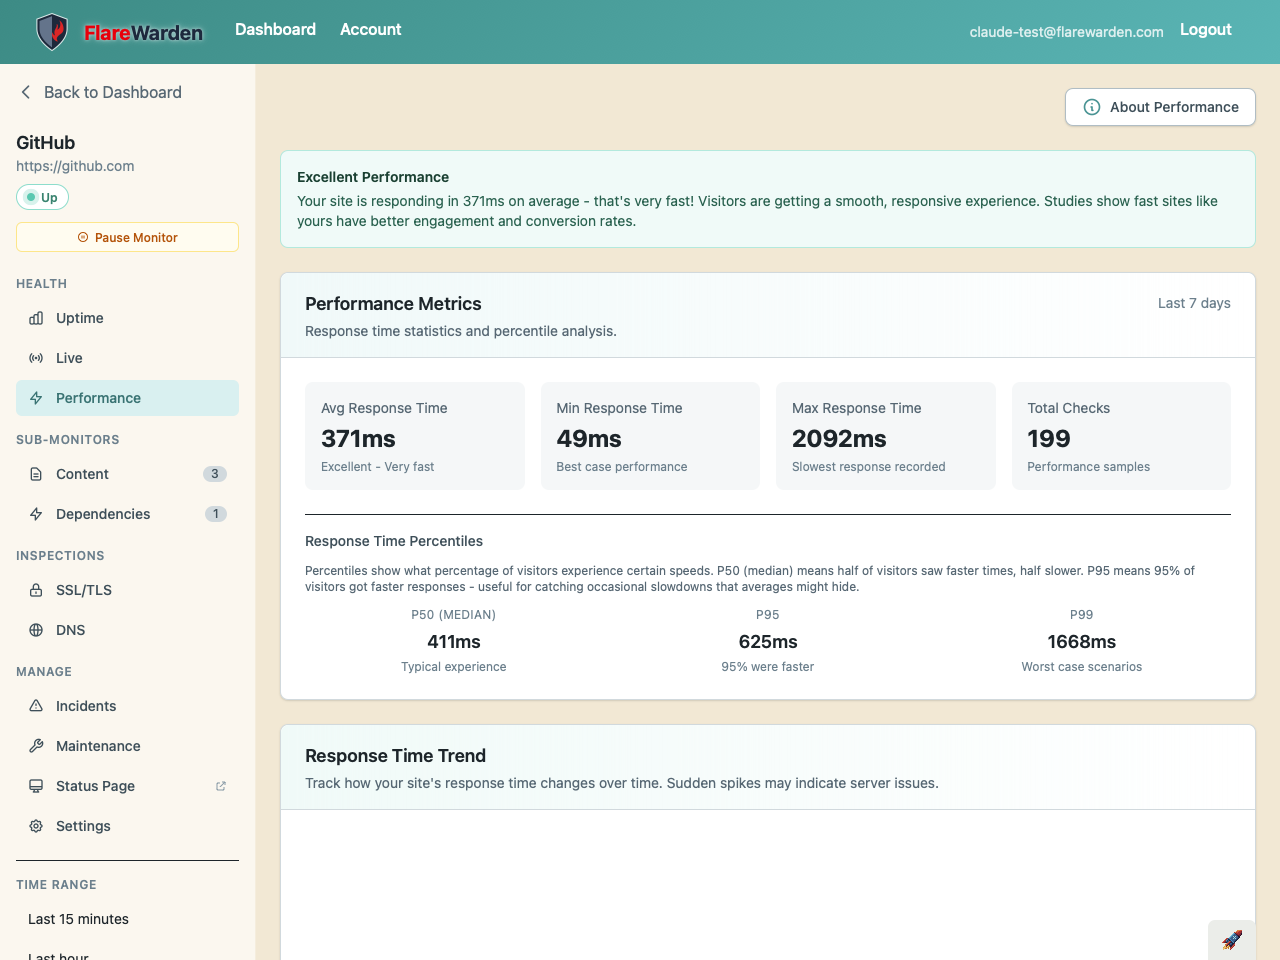Viewport: 1280px width, 960px height.
Task: Click the rocket icon in the bottom corner
Action: pyautogui.click(x=1232, y=939)
